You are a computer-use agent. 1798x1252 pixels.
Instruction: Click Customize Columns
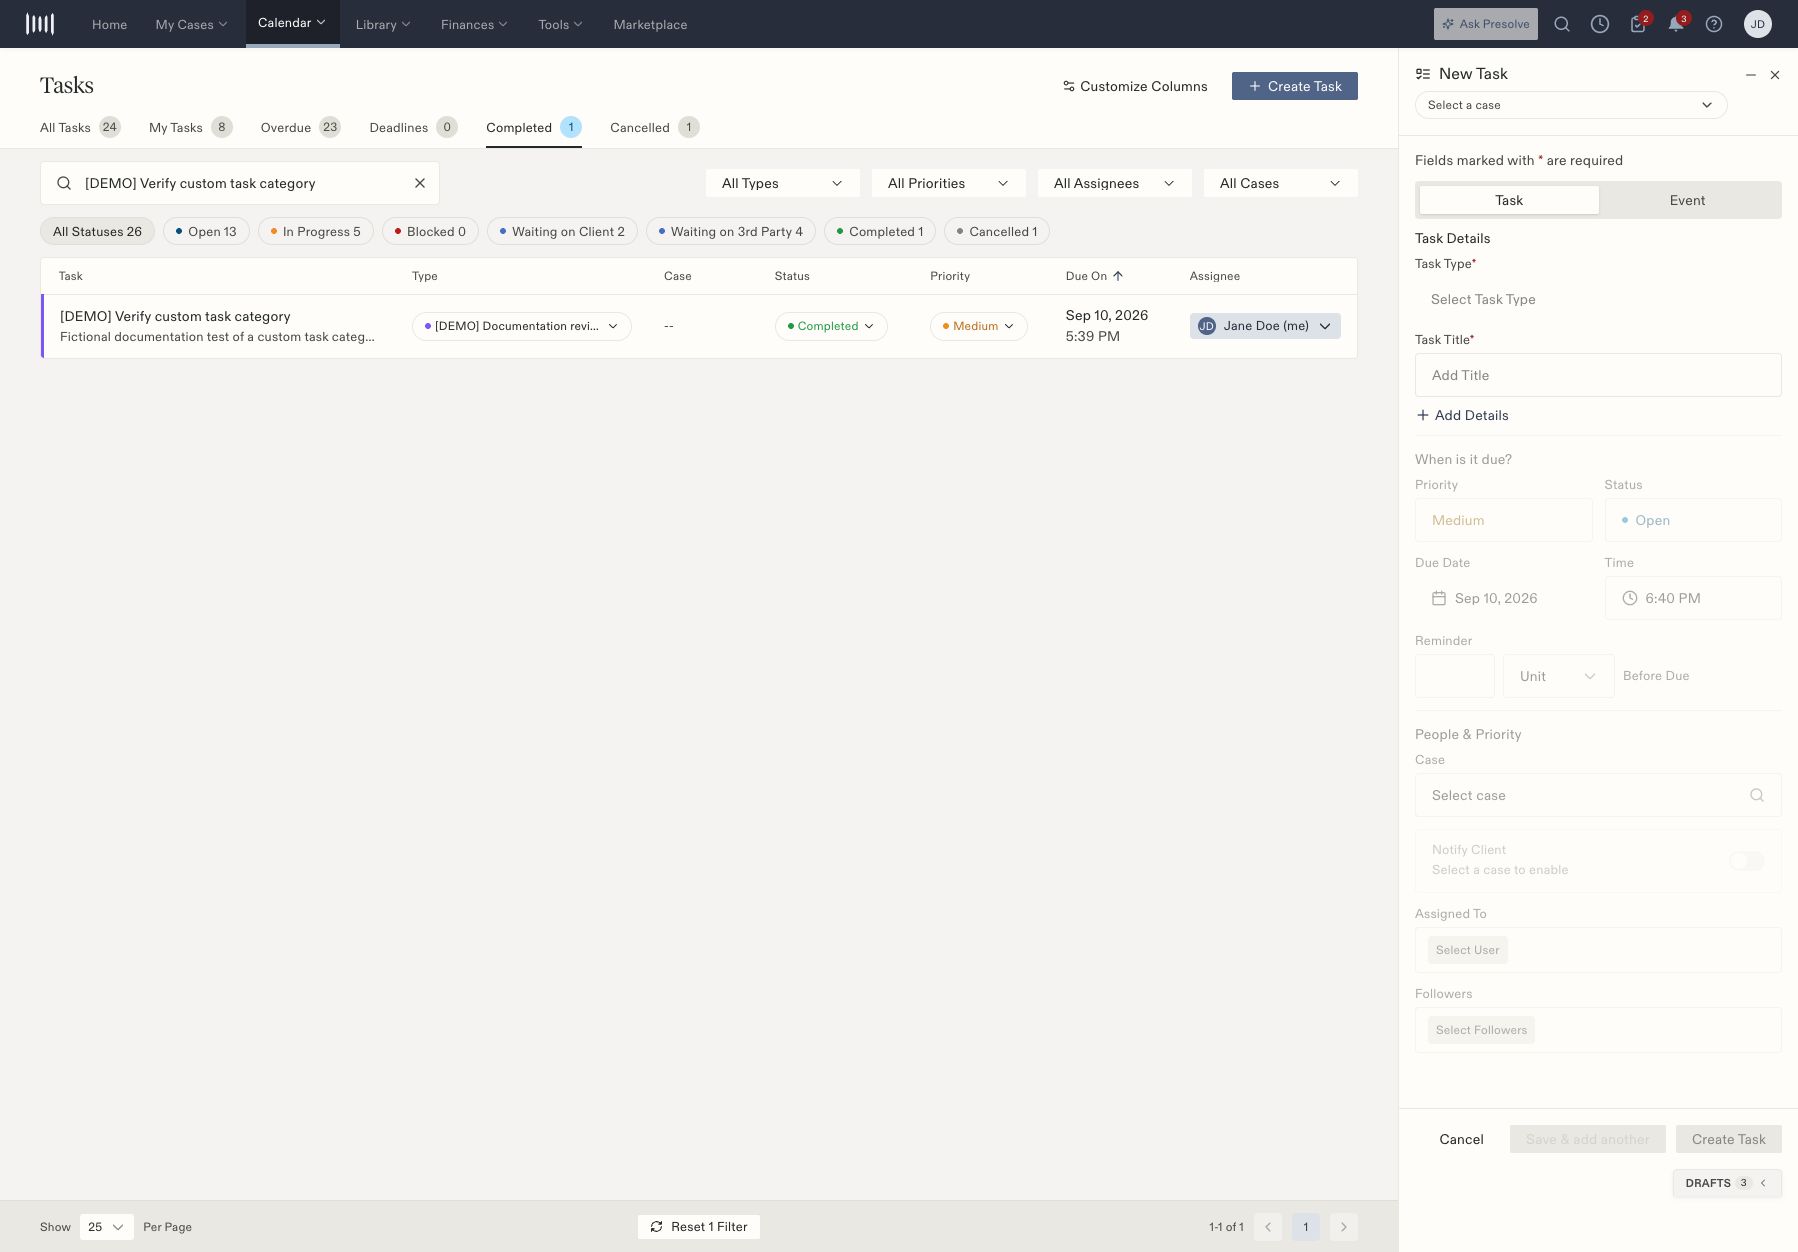pyautogui.click(x=1135, y=86)
